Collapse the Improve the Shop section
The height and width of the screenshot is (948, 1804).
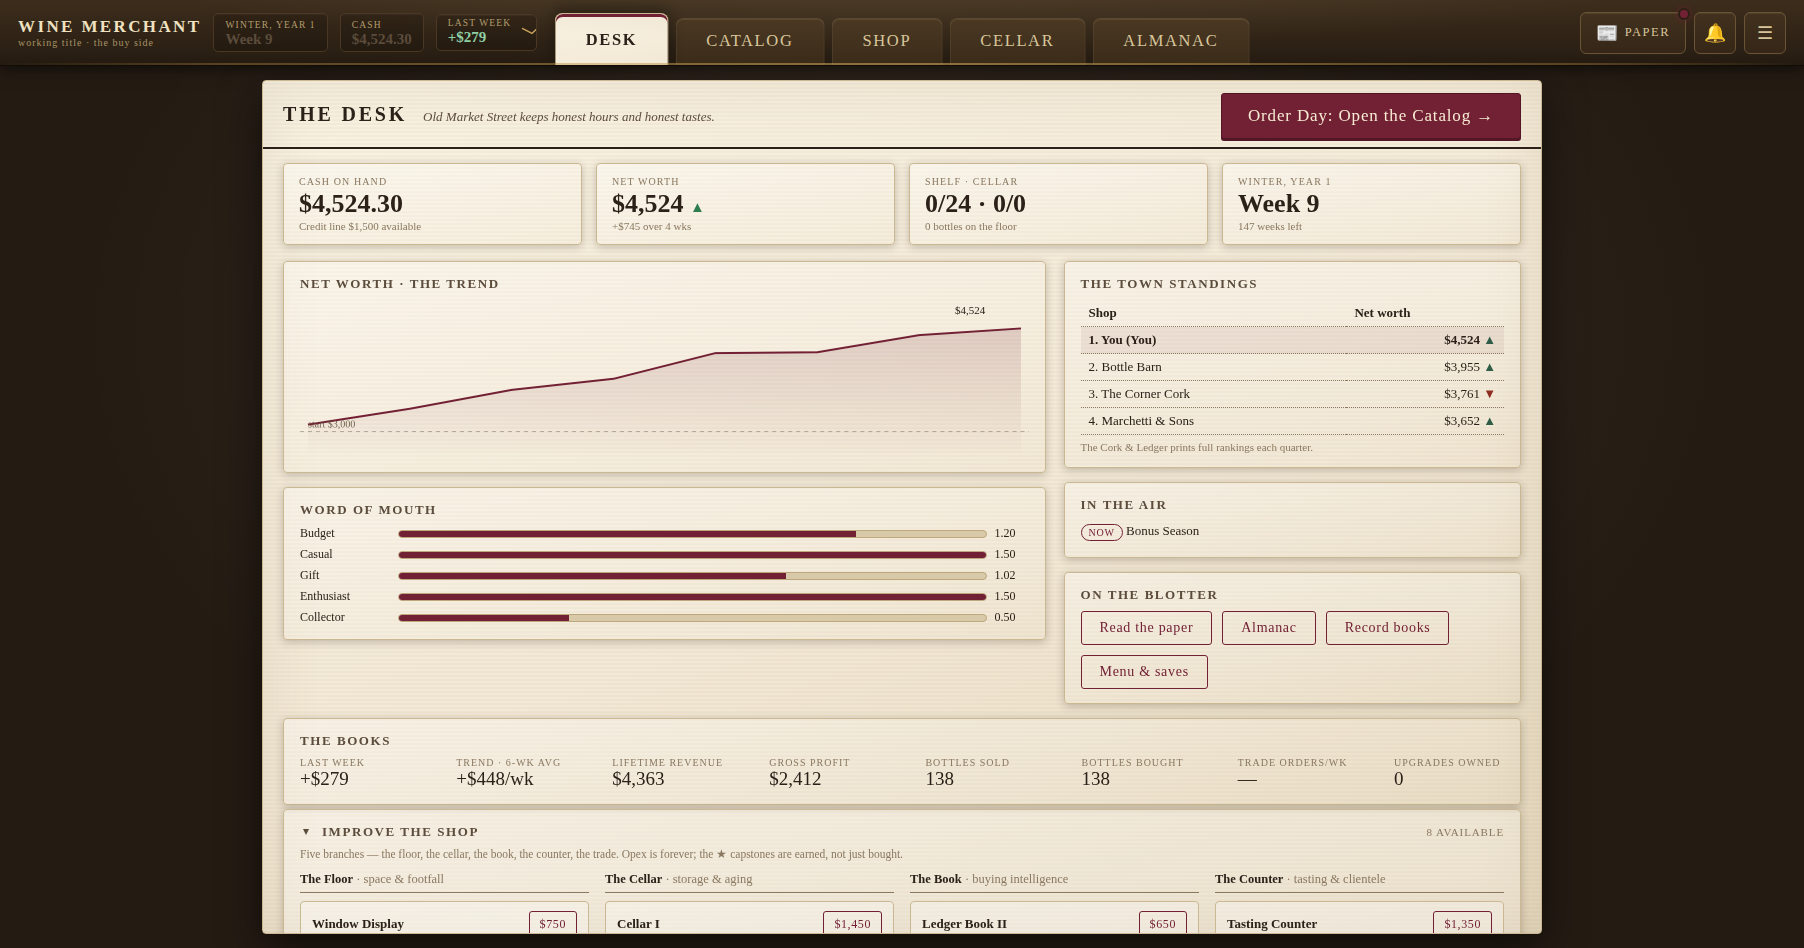click(306, 832)
